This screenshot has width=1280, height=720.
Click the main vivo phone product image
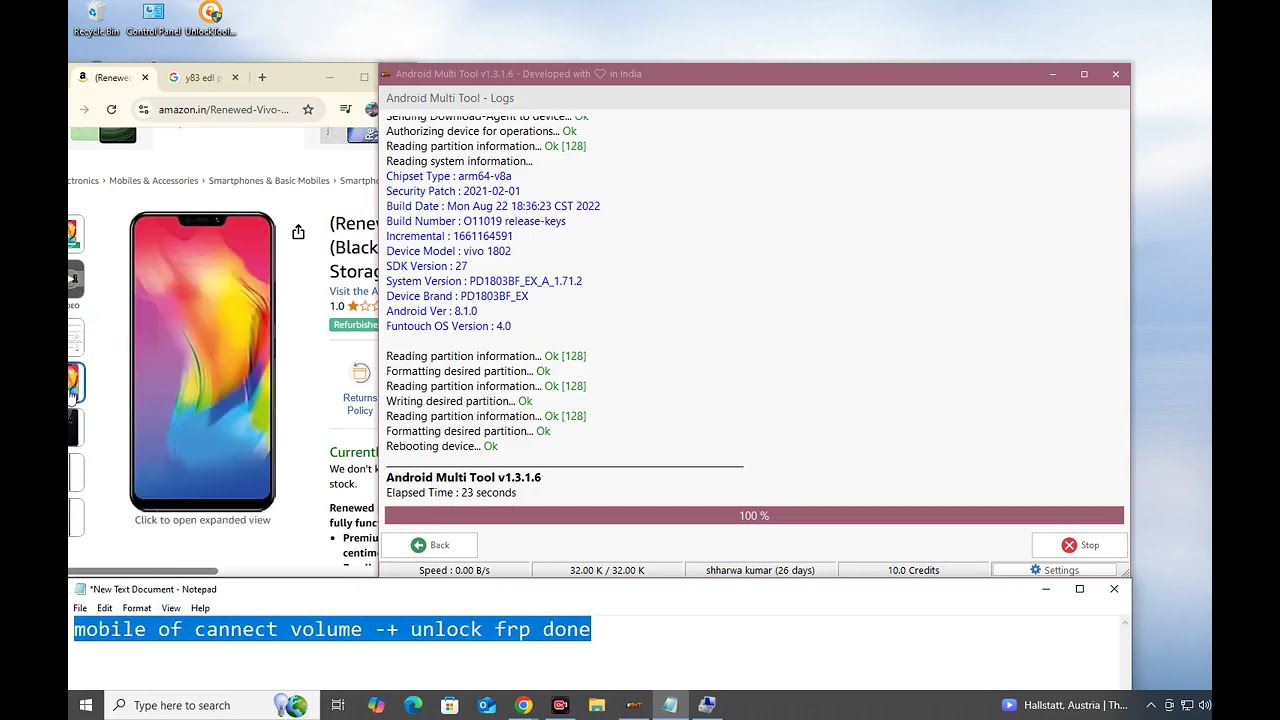(202, 361)
